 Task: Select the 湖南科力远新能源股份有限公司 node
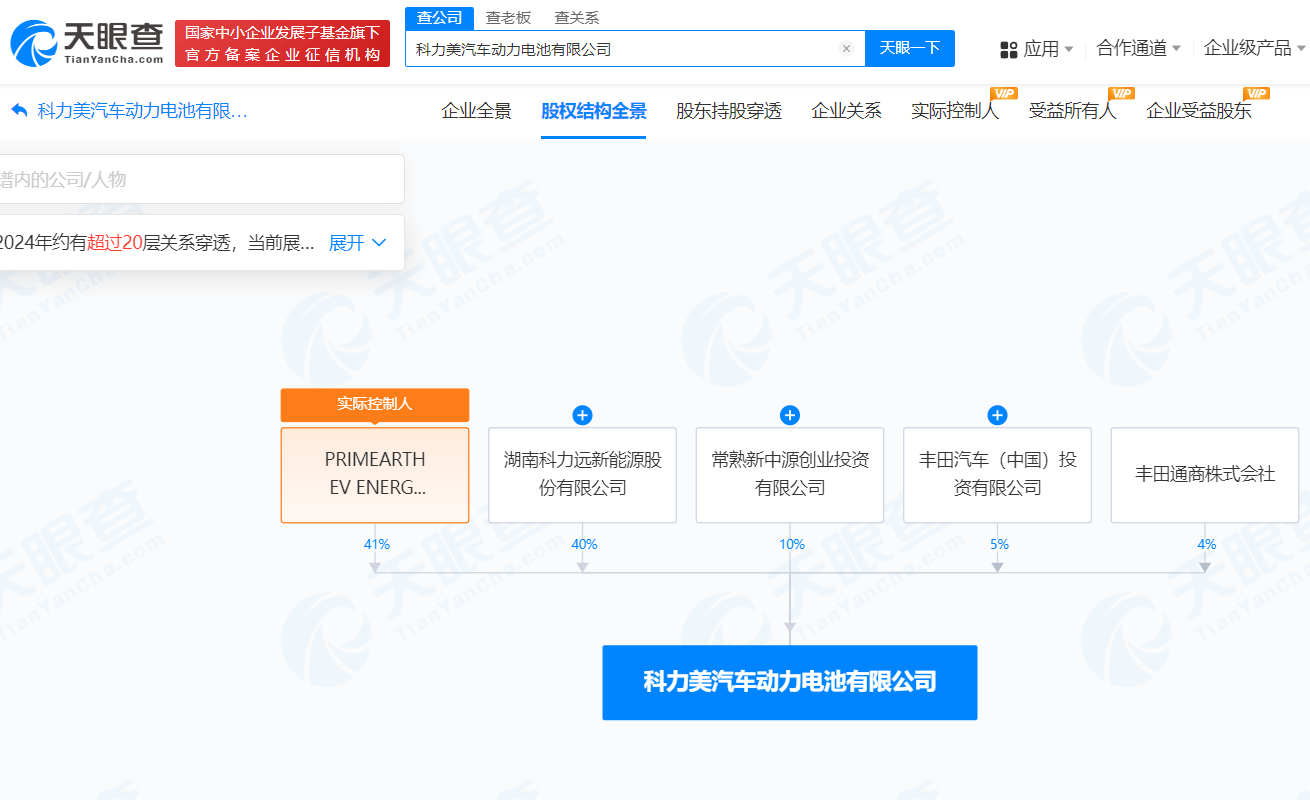point(582,475)
